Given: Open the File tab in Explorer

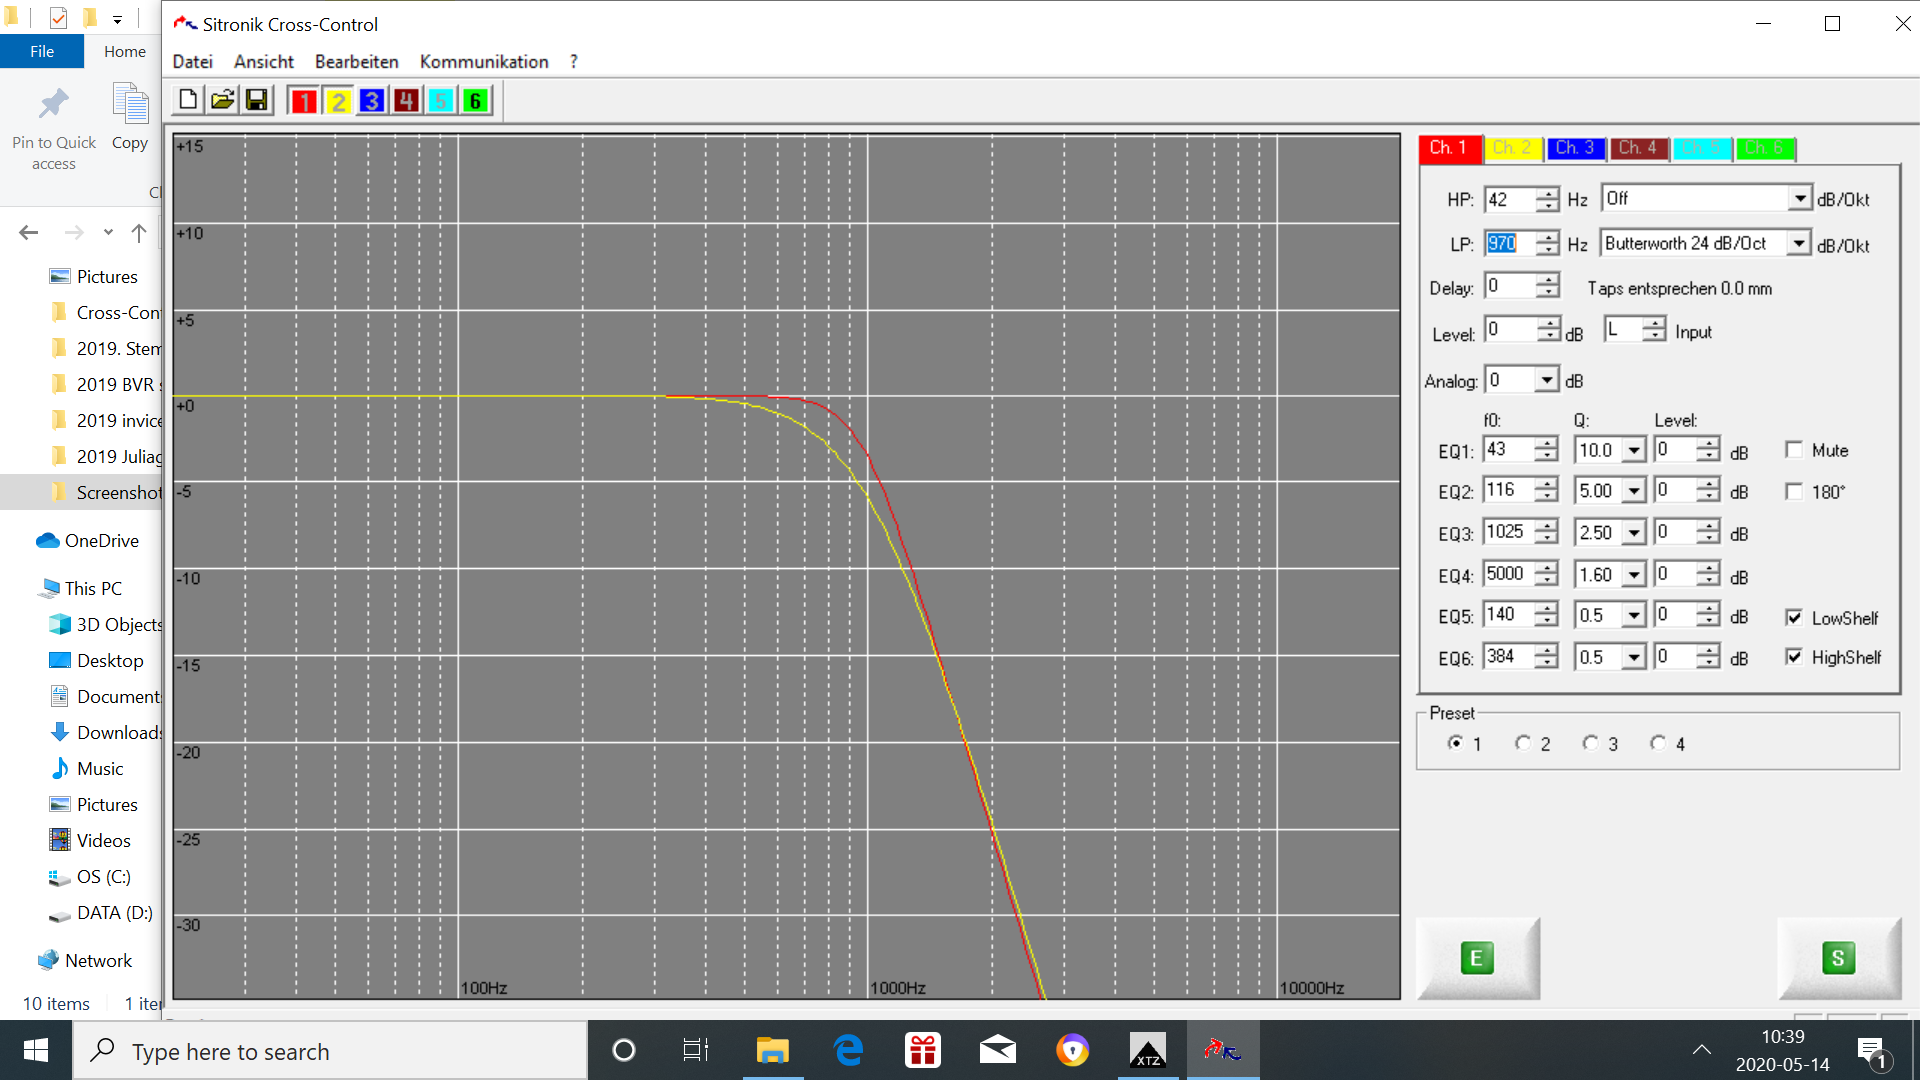Looking at the screenshot, I should 42,51.
